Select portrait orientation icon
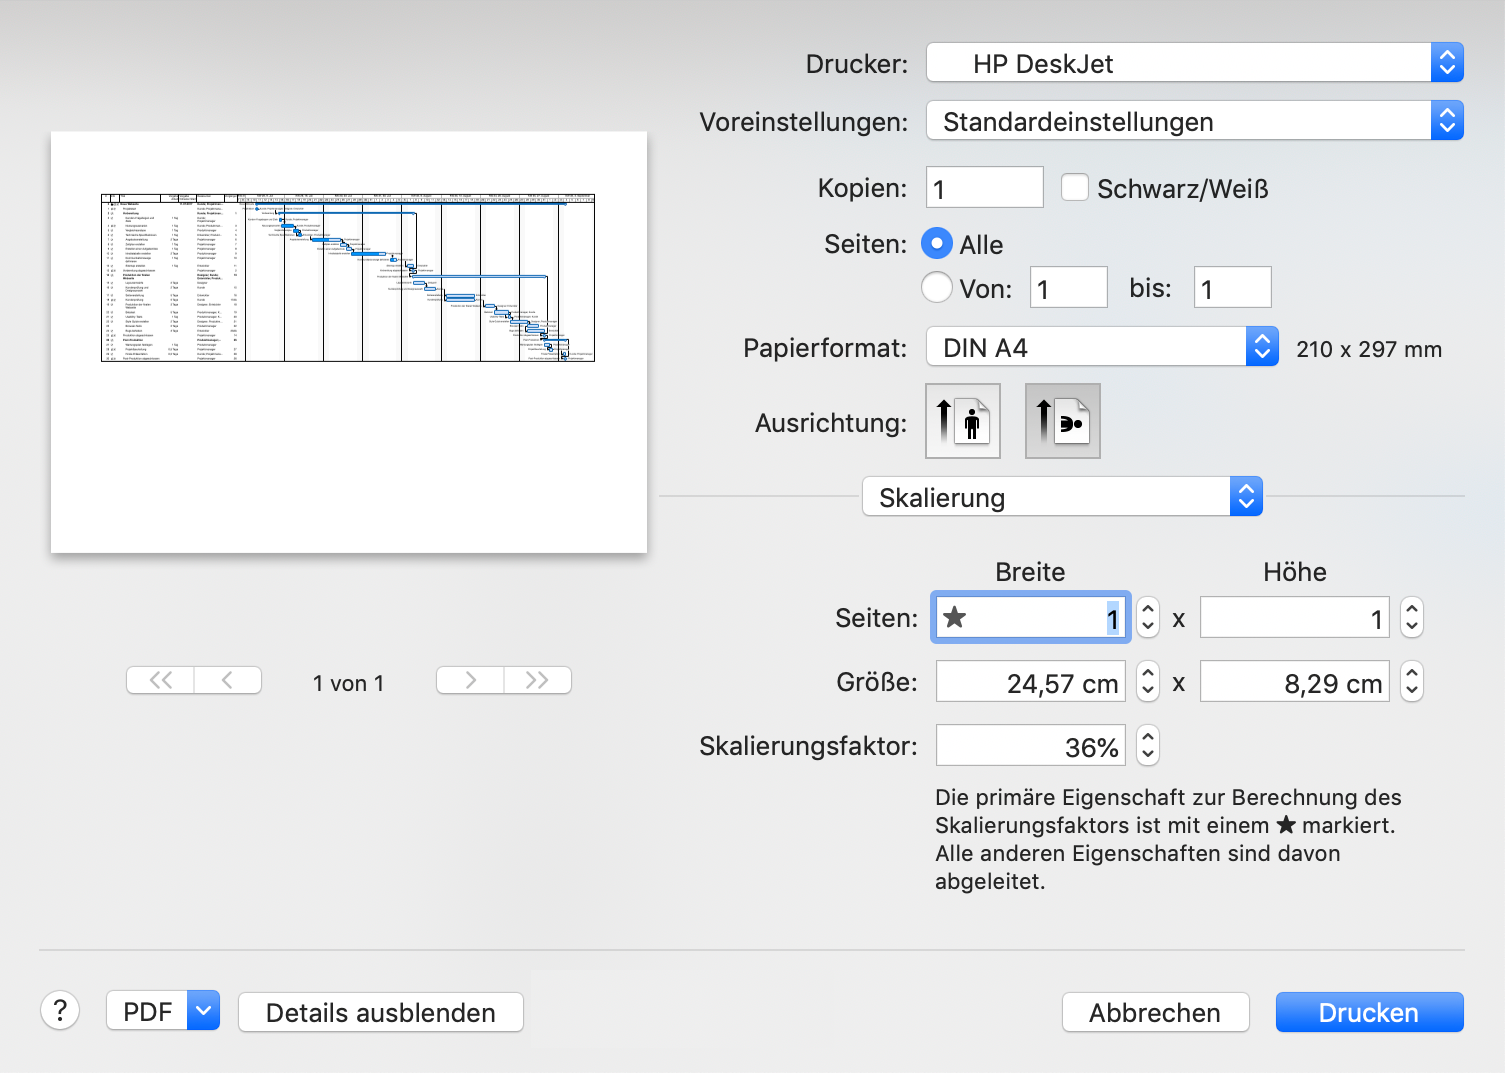 (x=962, y=421)
